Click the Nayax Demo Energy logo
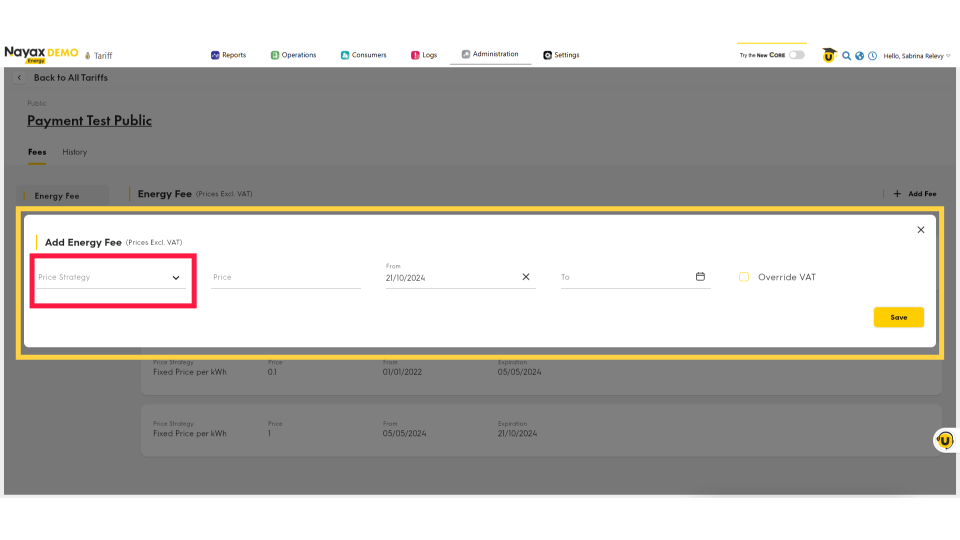This screenshot has height=540, width=960. 41,54
